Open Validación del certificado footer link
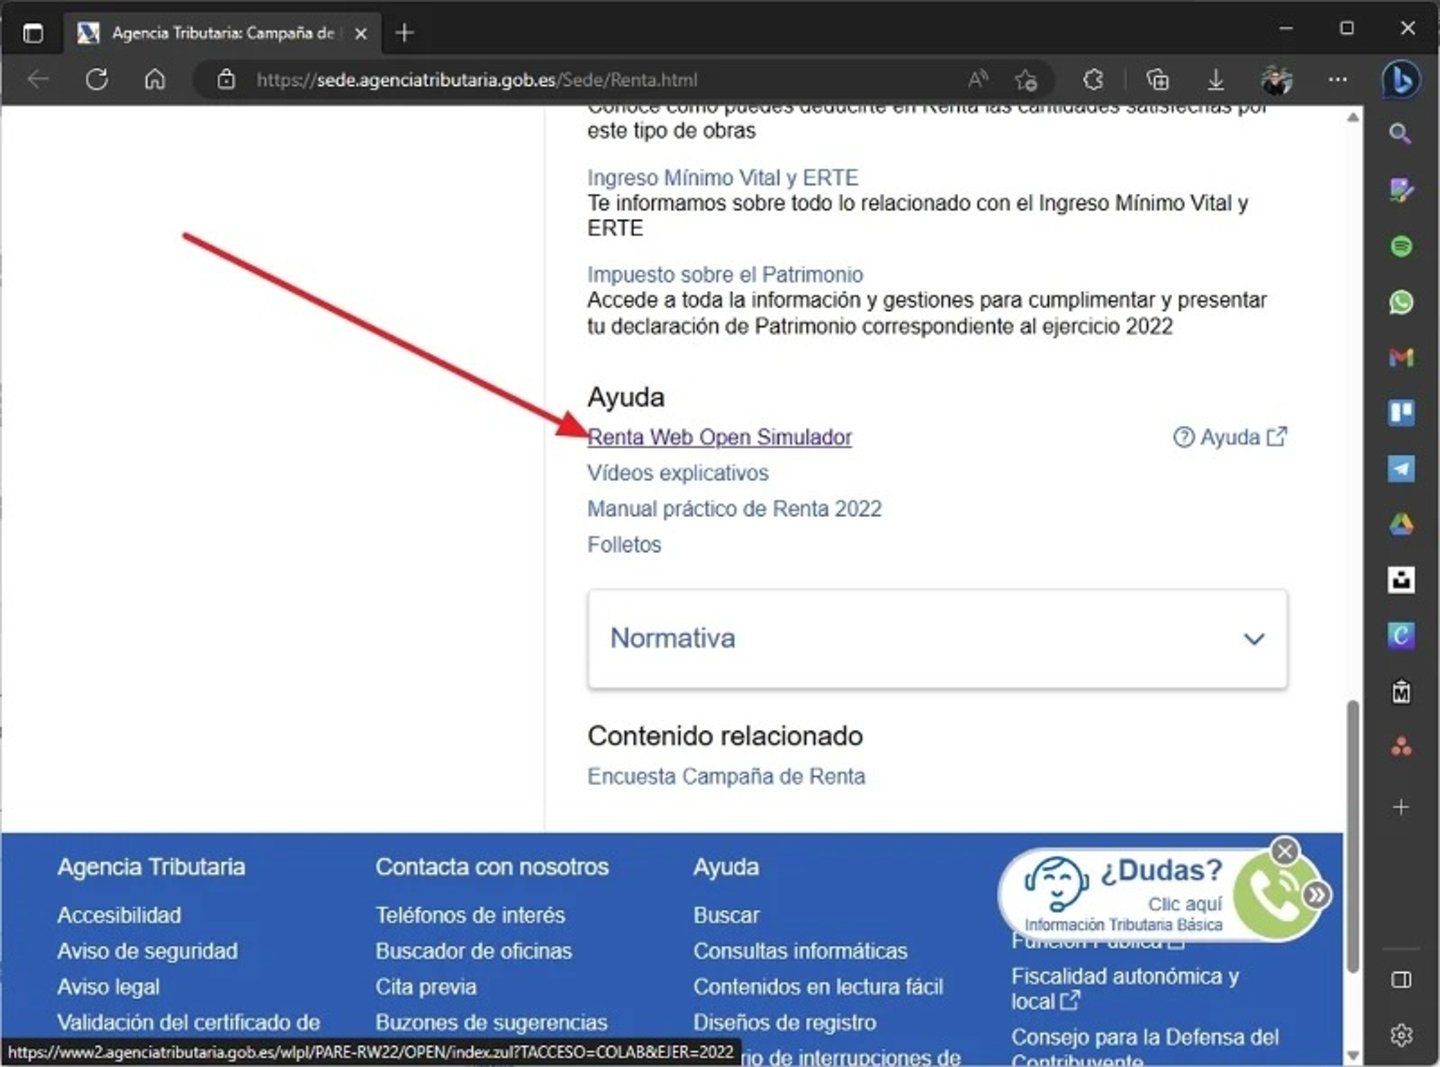The height and width of the screenshot is (1067, 1440). point(189,1023)
